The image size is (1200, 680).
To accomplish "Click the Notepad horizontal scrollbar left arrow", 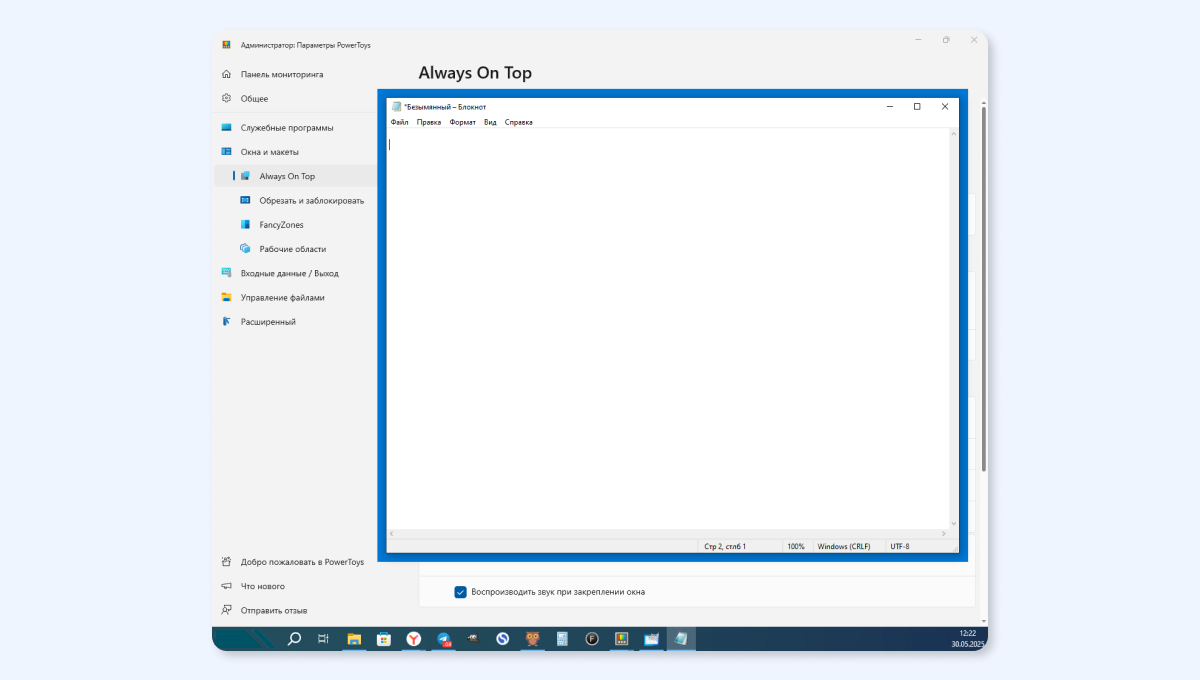I will (392, 533).
